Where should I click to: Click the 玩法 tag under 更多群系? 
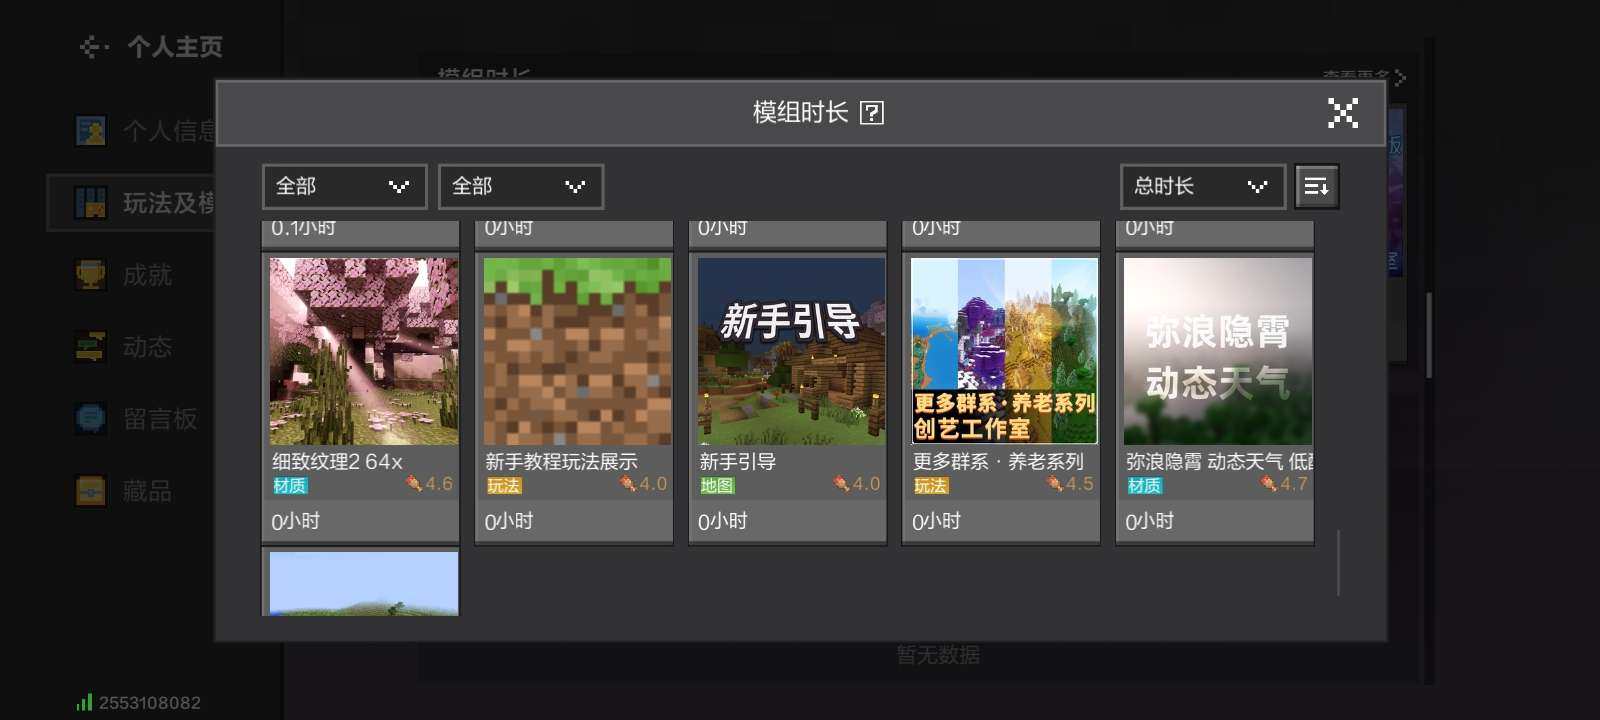pyautogui.click(x=930, y=486)
